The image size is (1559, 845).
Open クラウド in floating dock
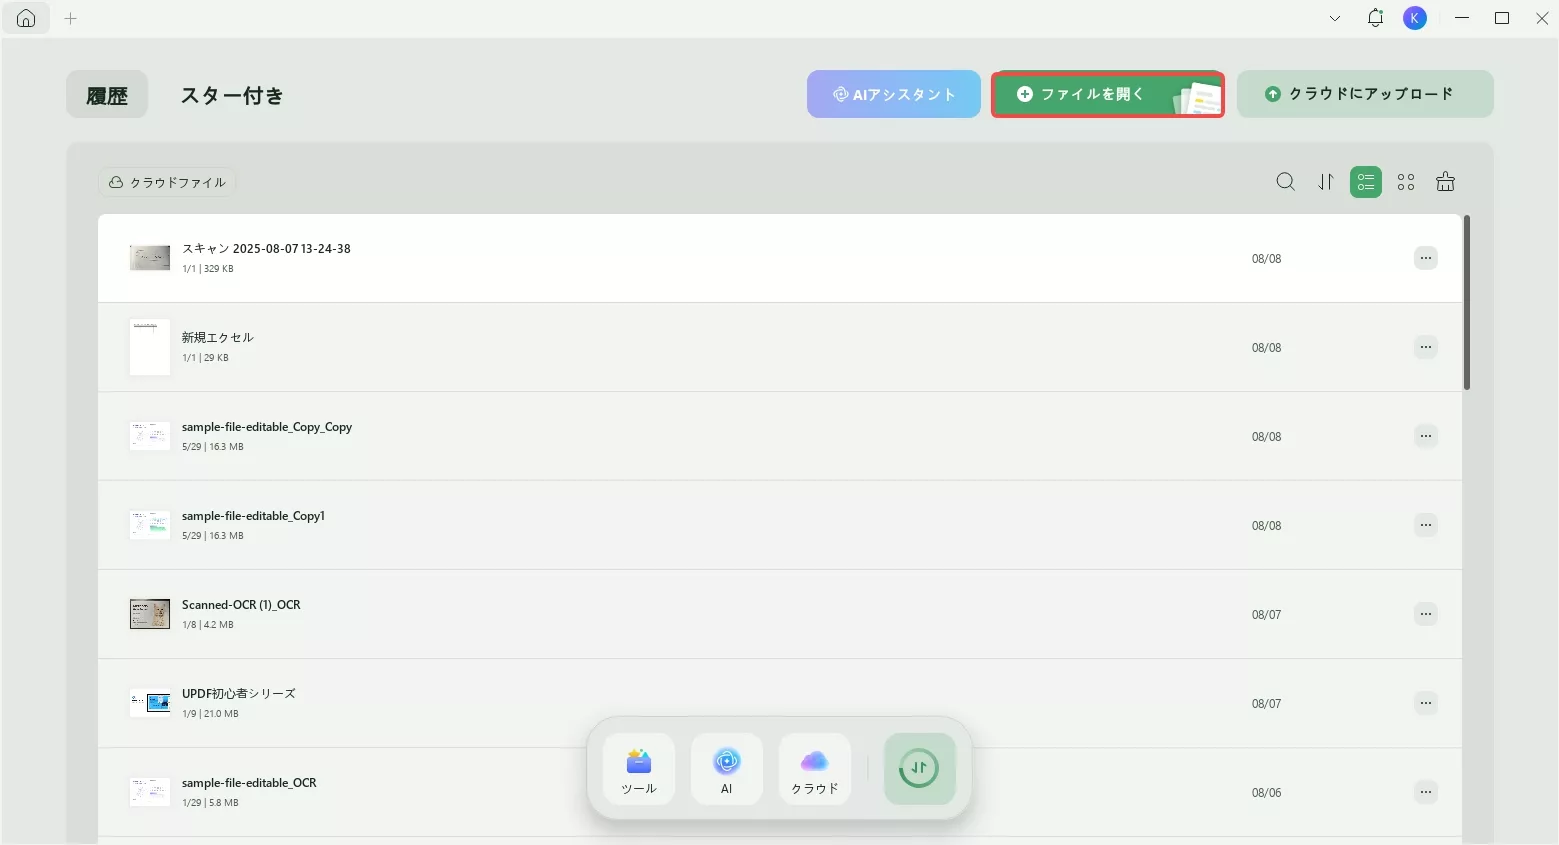click(815, 769)
